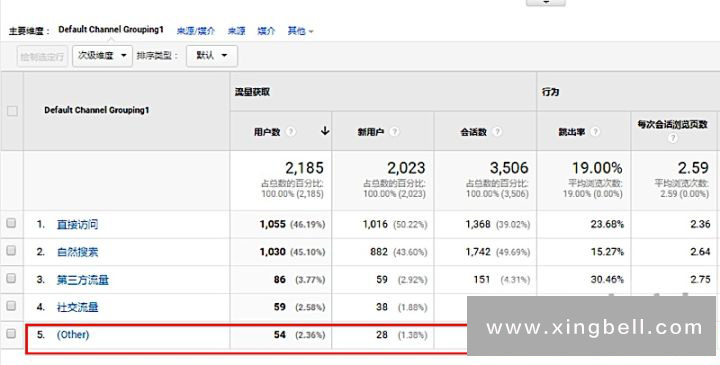This screenshot has height=365, width=720.
Task: Click the Default Channel Grouping1 table column header
Action: pyautogui.click(x=97, y=110)
